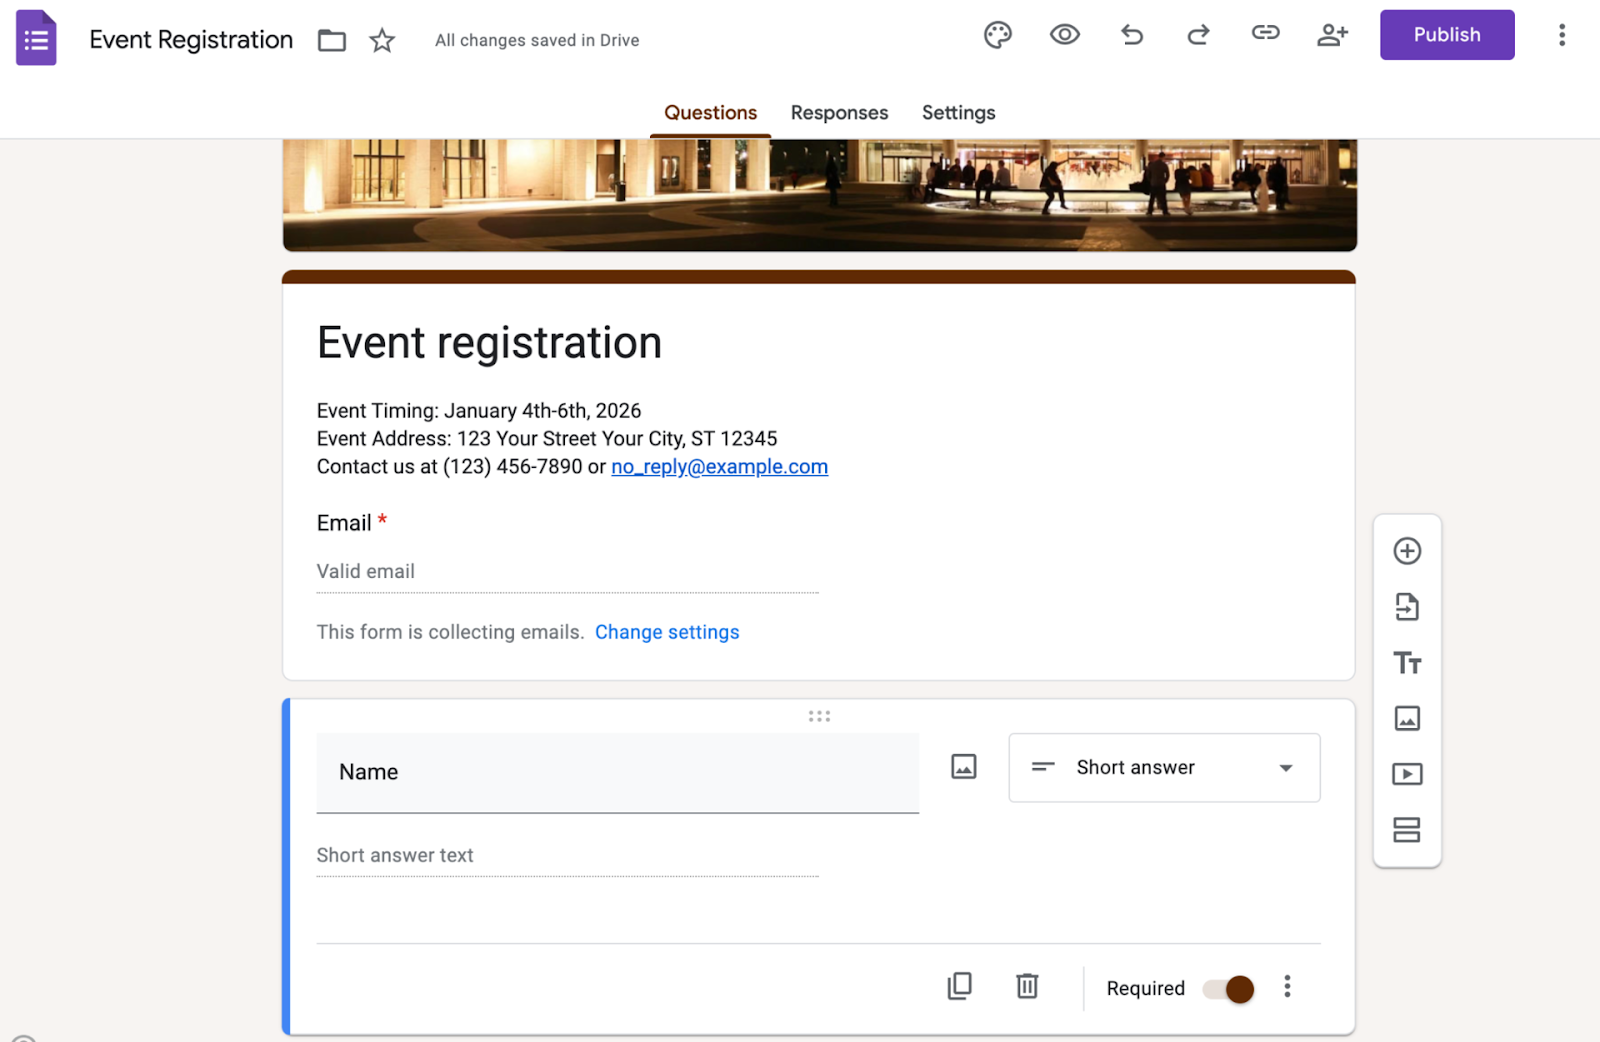Screen dimensions: 1600x1042
Task: Open the Short answer type dropdown
Action: point(1164,768)
